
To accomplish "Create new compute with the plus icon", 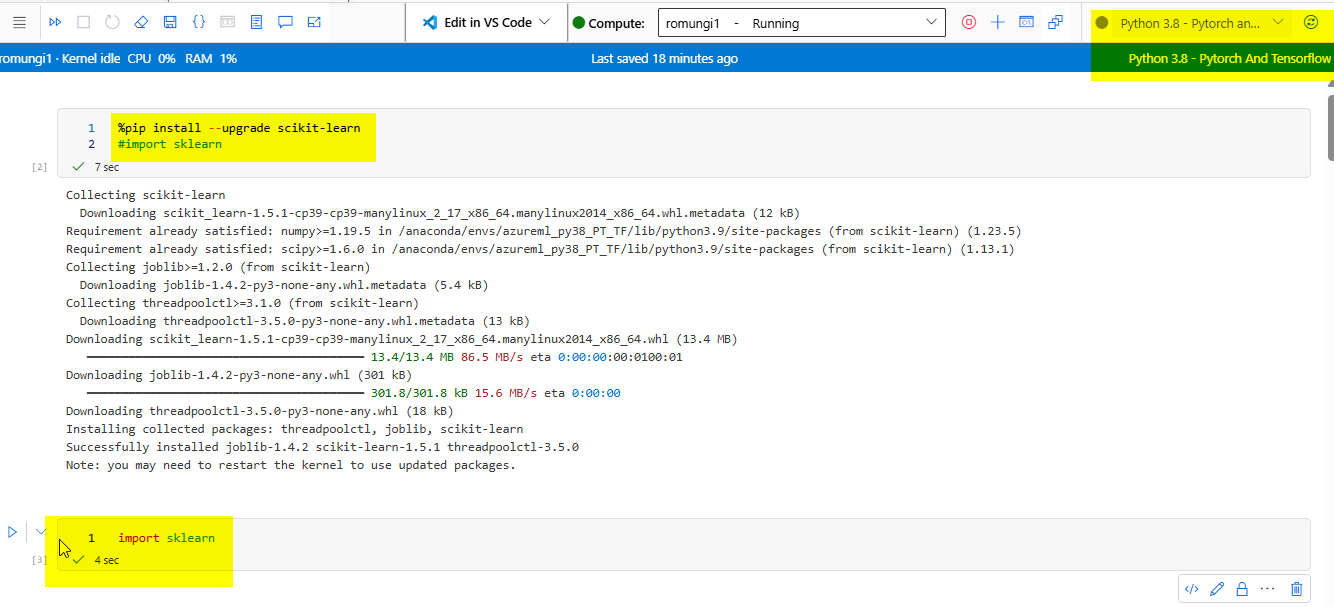I will tap(997, 22).
